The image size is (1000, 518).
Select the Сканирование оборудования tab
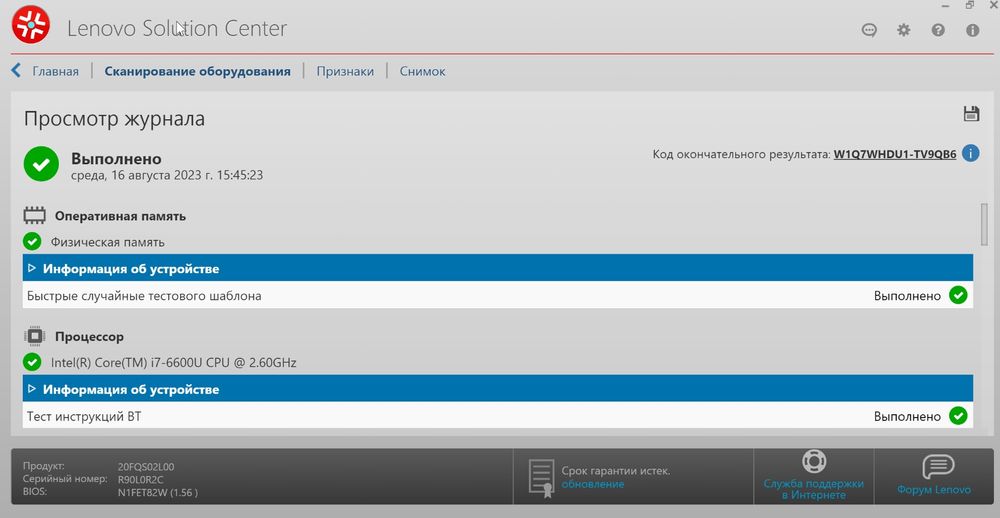click(x=197, y=71)
